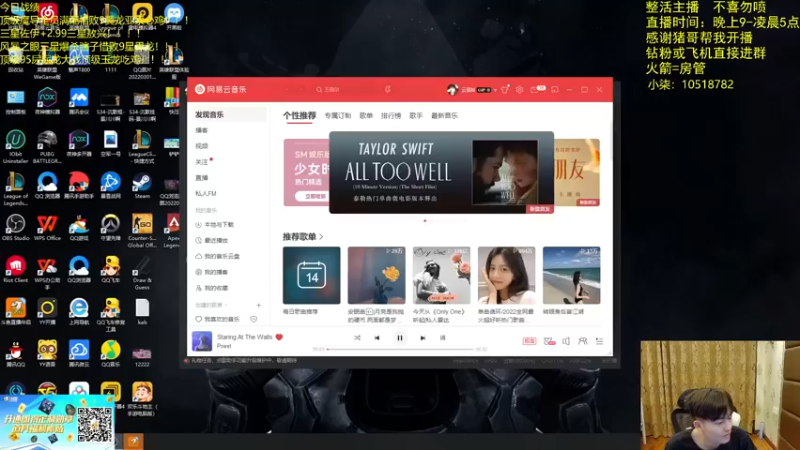Open PUBG BATTLEGROUNDS desktop shortcut
Screen dimensions: 800x450
(47, 147)
